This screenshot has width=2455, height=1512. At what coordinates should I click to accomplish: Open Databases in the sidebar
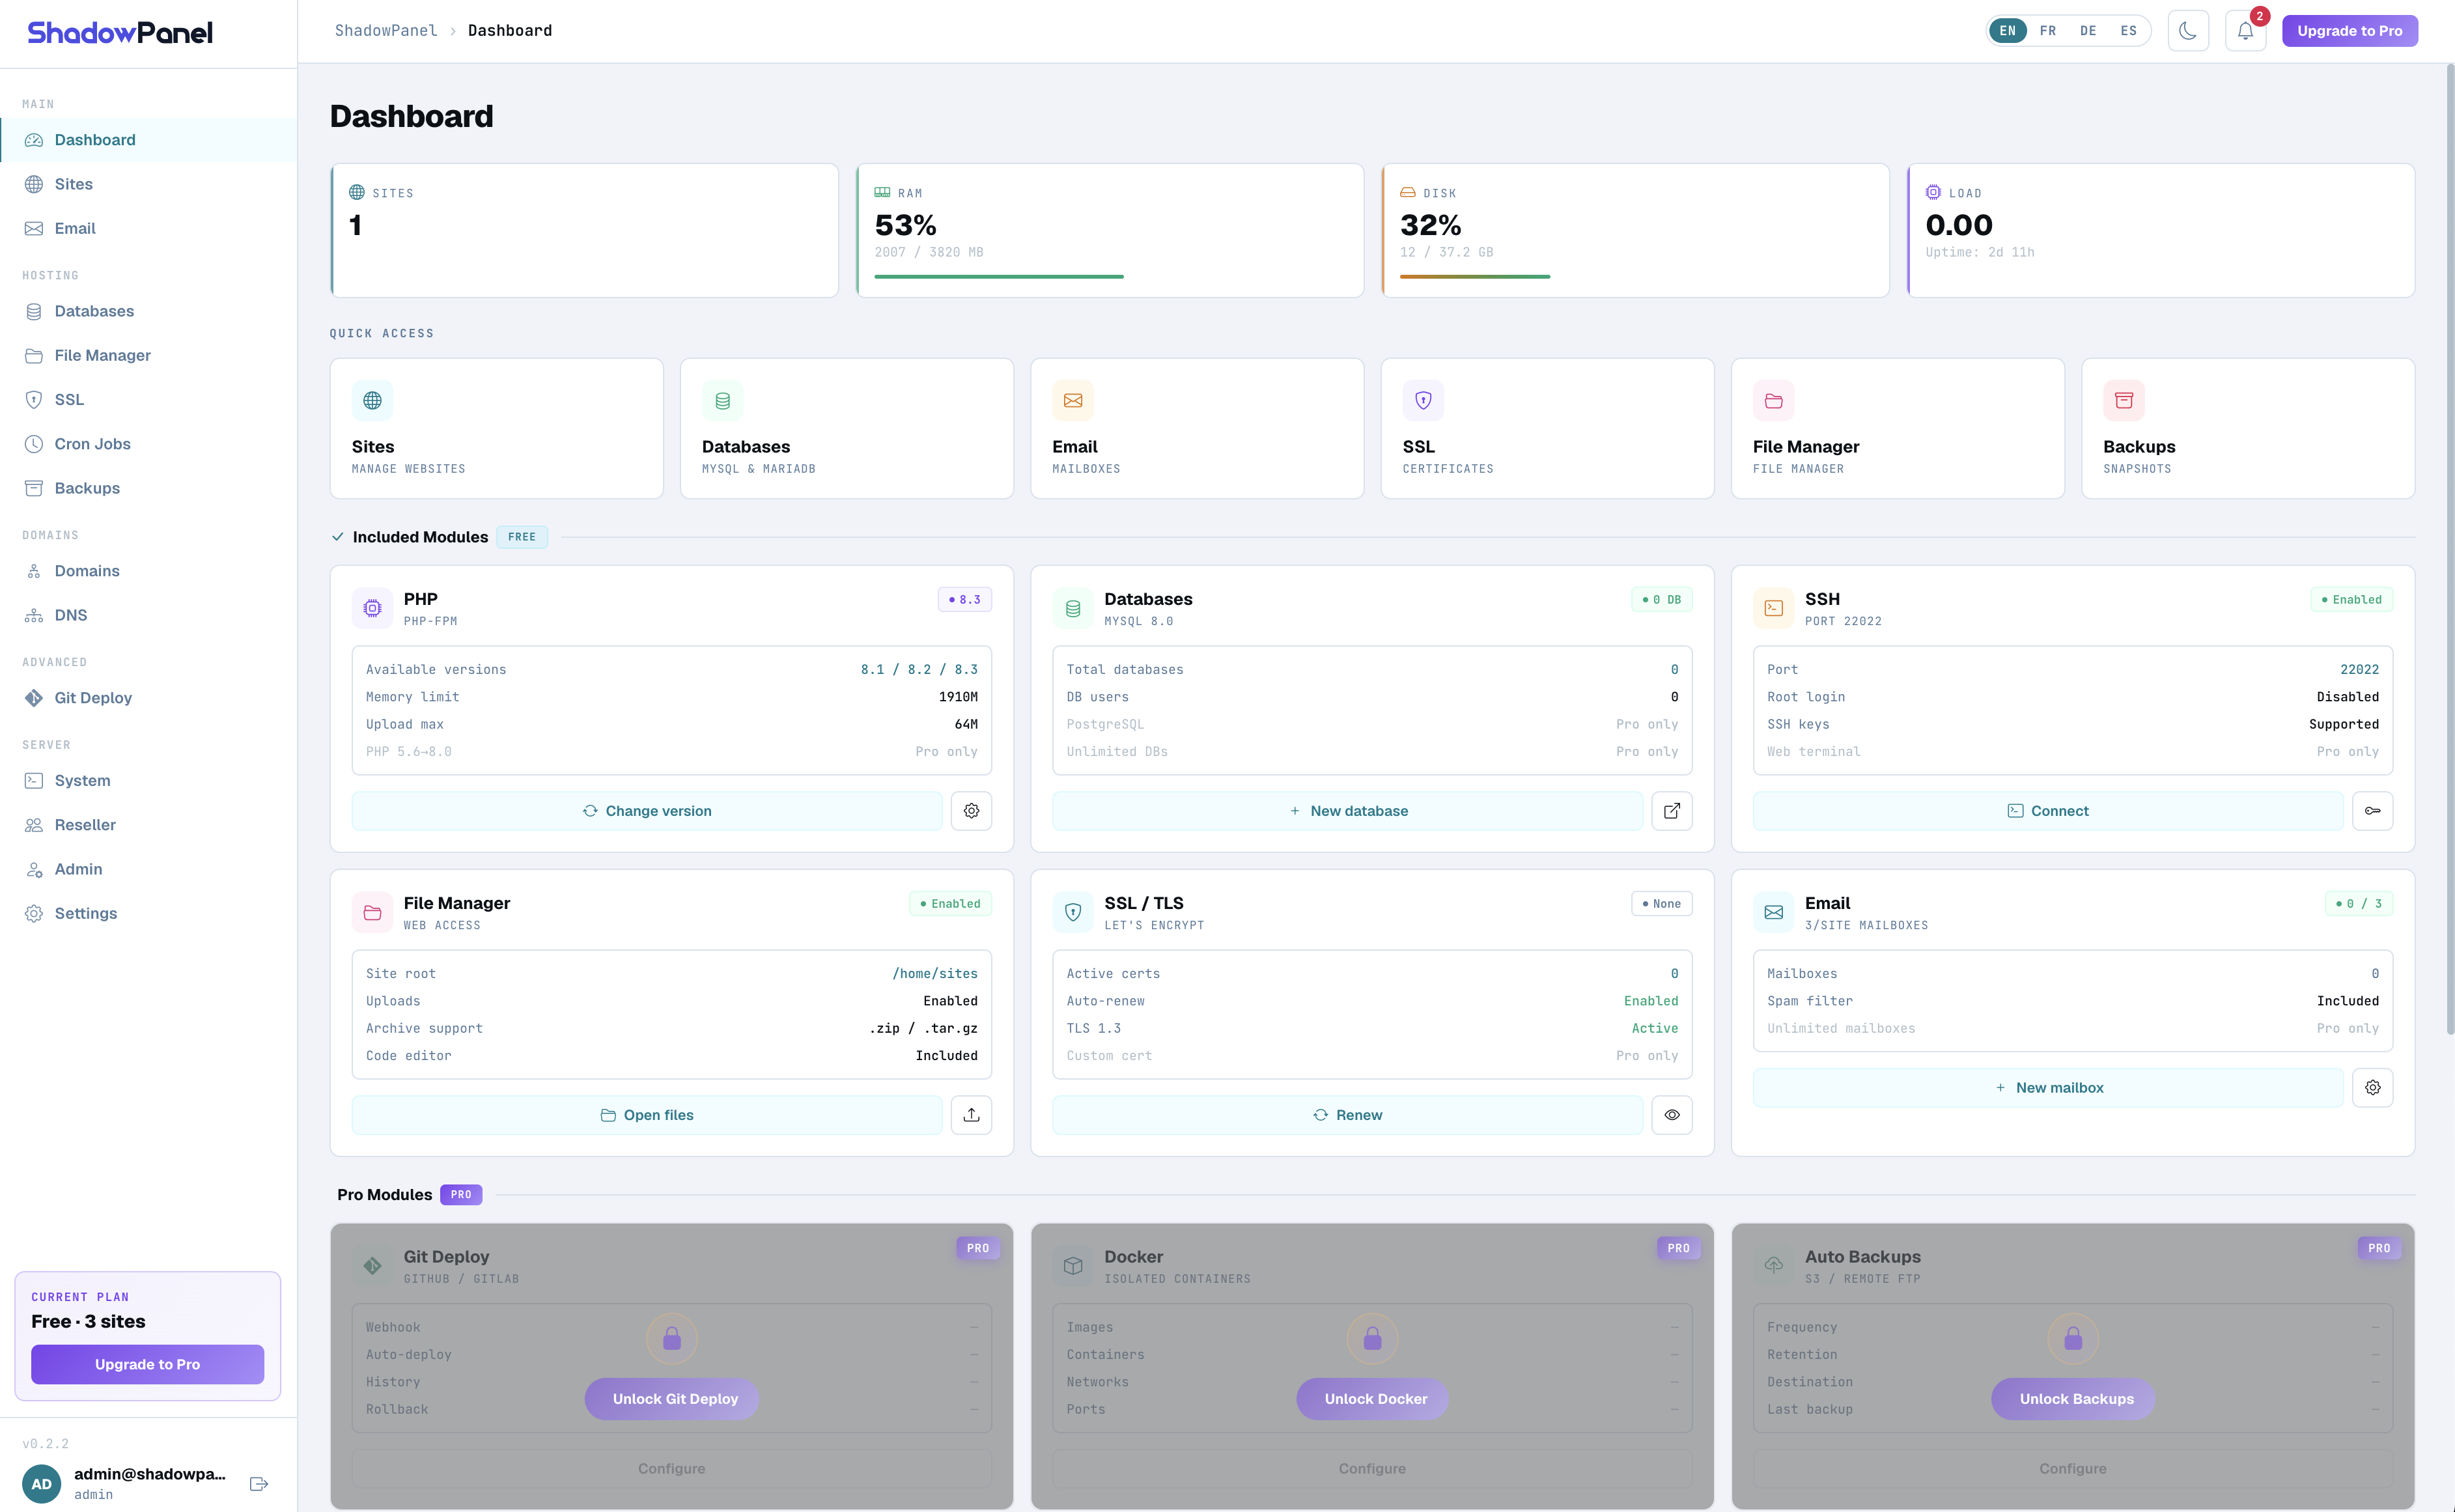pyautogui.click(x=148, y=311)
